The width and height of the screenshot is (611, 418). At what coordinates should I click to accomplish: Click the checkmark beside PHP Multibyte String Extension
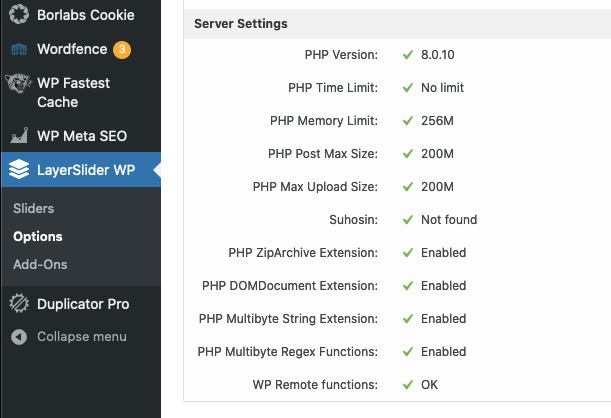pyautogui.click(x=408, y=319)
